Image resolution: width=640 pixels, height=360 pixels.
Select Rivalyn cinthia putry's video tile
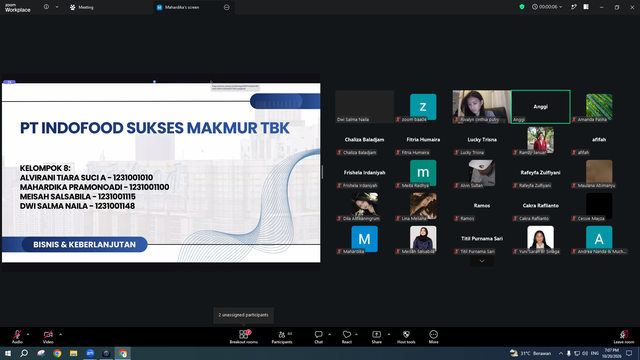pyautogui.click(x=482, y=107)
